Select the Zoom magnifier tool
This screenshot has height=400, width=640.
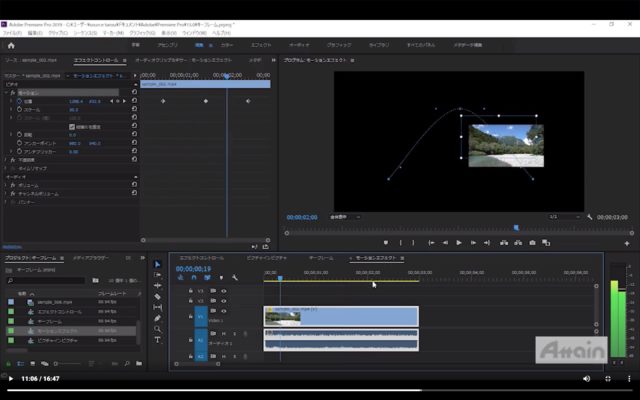point(157,329)
